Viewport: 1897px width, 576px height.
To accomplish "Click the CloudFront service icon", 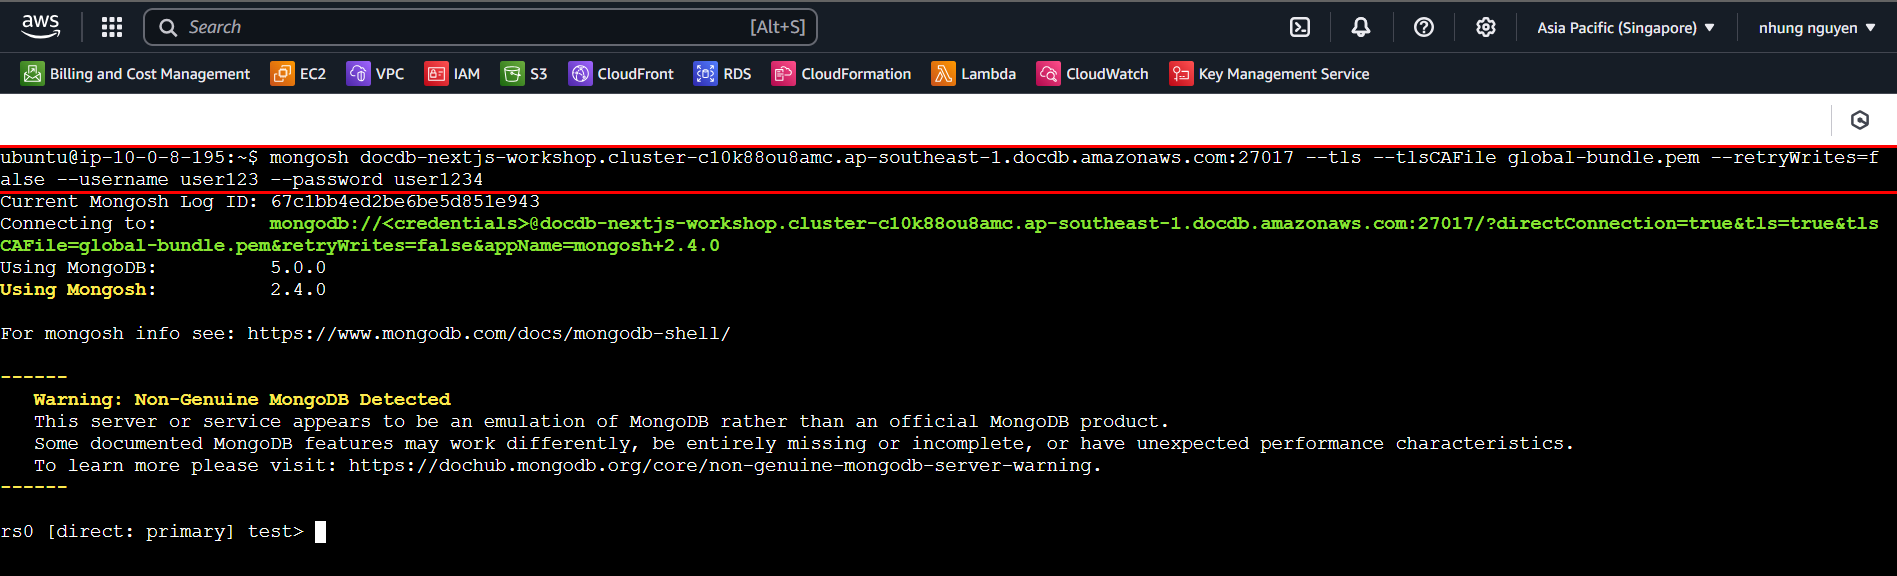I will click(580, 74).
